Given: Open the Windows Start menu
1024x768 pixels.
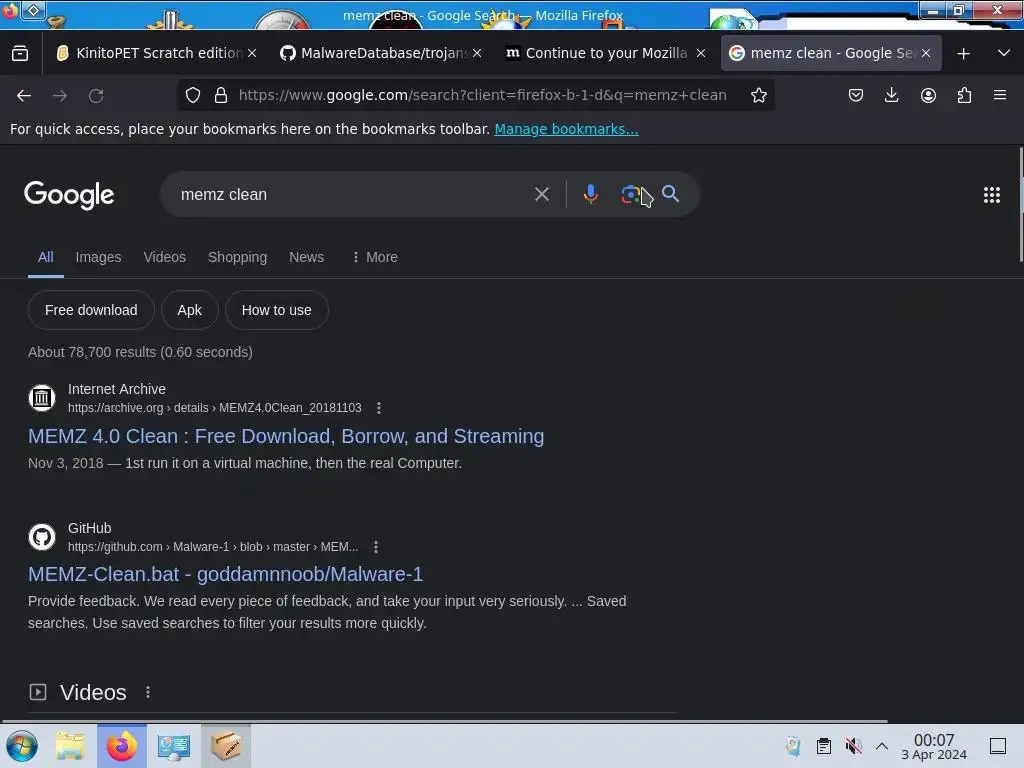Looking at the screenshot, I should (x=22, y=746).
